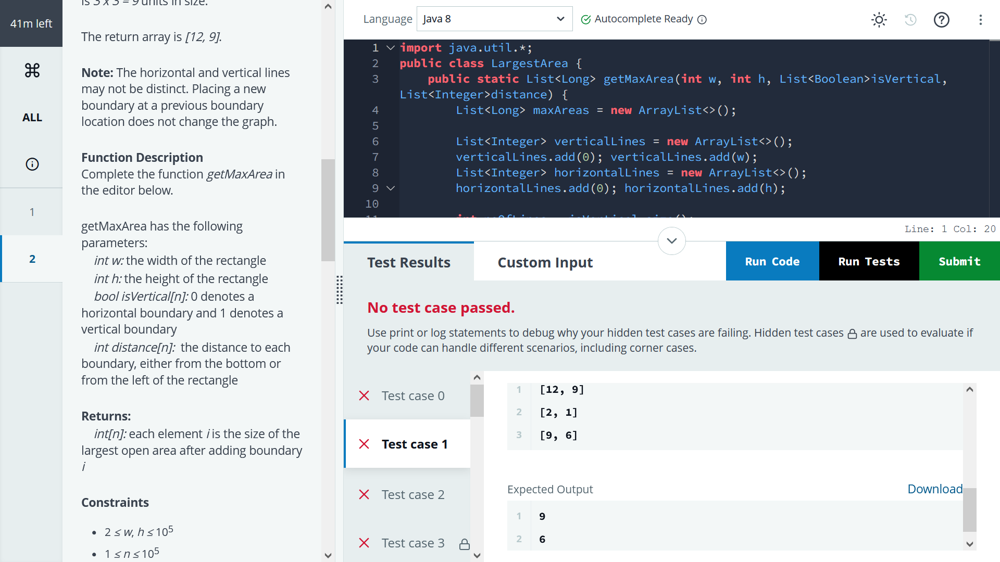The height and width of the screenshot is (562, 1000).
Task: Fold the code block at line 9
Action: coord(390,188)
